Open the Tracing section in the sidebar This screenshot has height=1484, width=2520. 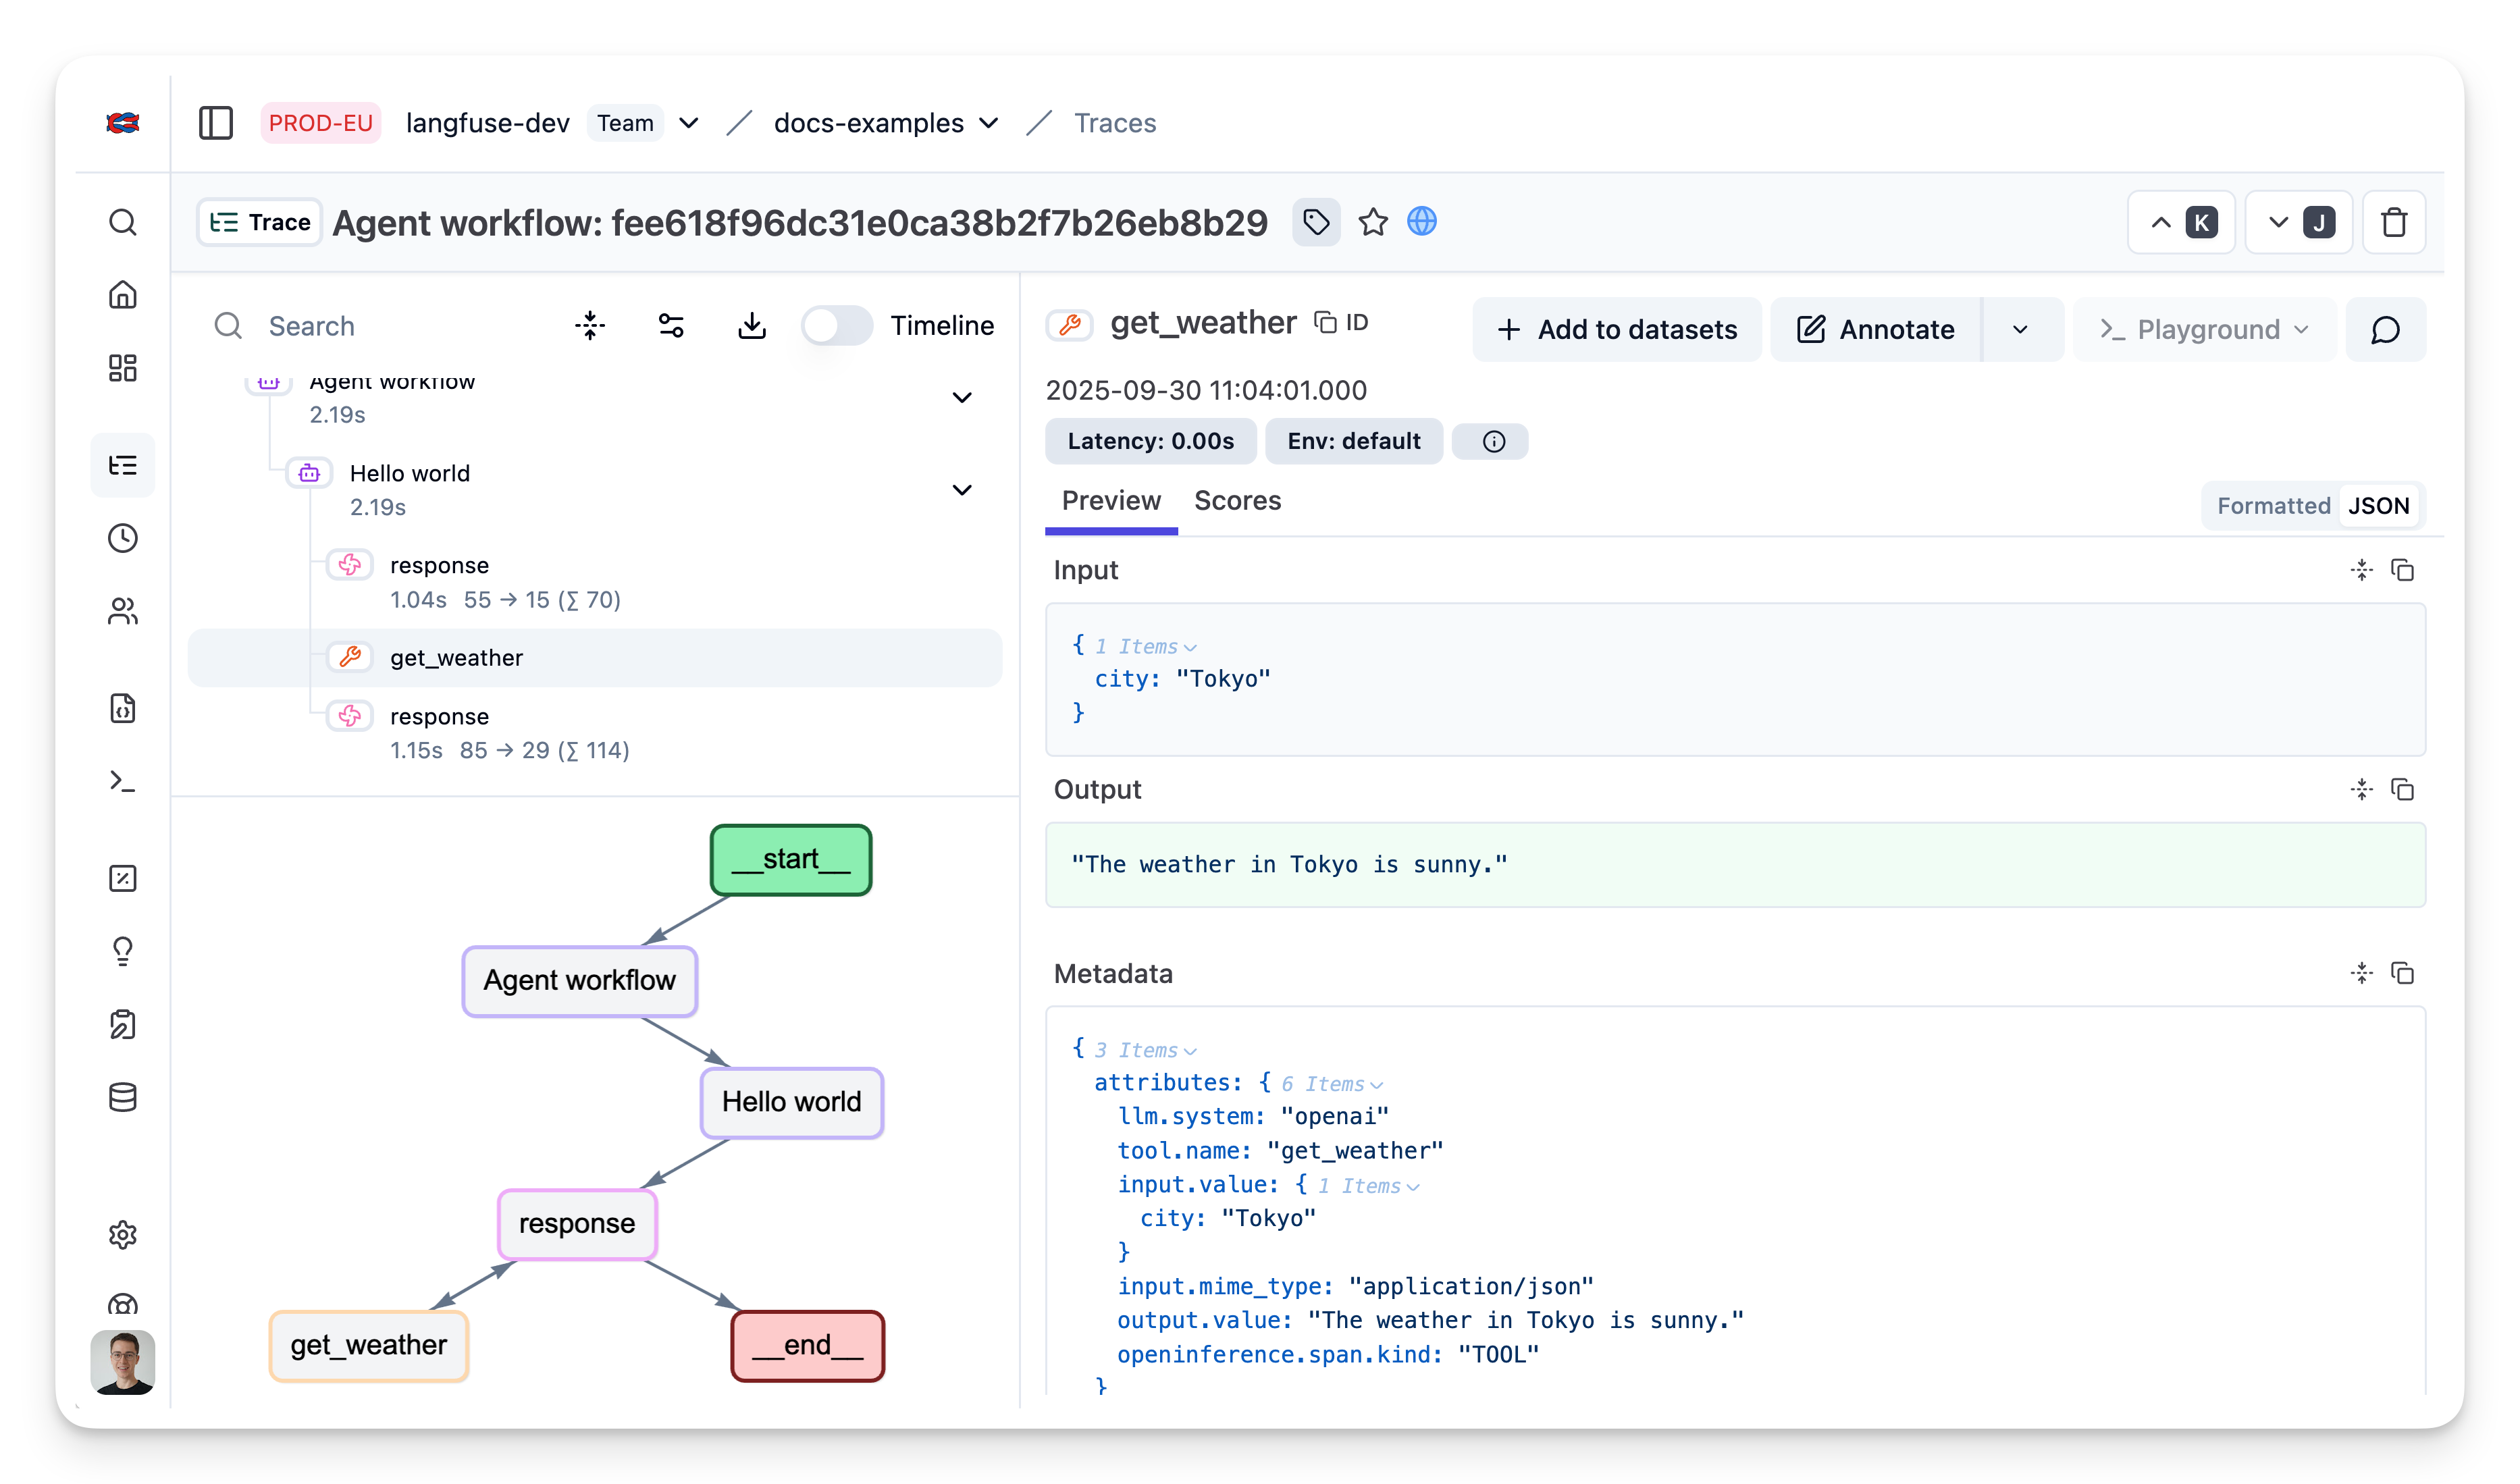123,464
